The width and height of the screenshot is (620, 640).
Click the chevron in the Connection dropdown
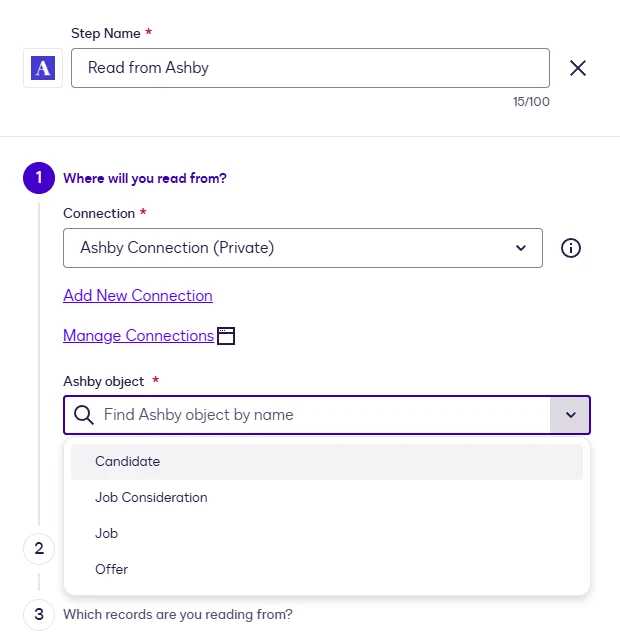(520, 248)
